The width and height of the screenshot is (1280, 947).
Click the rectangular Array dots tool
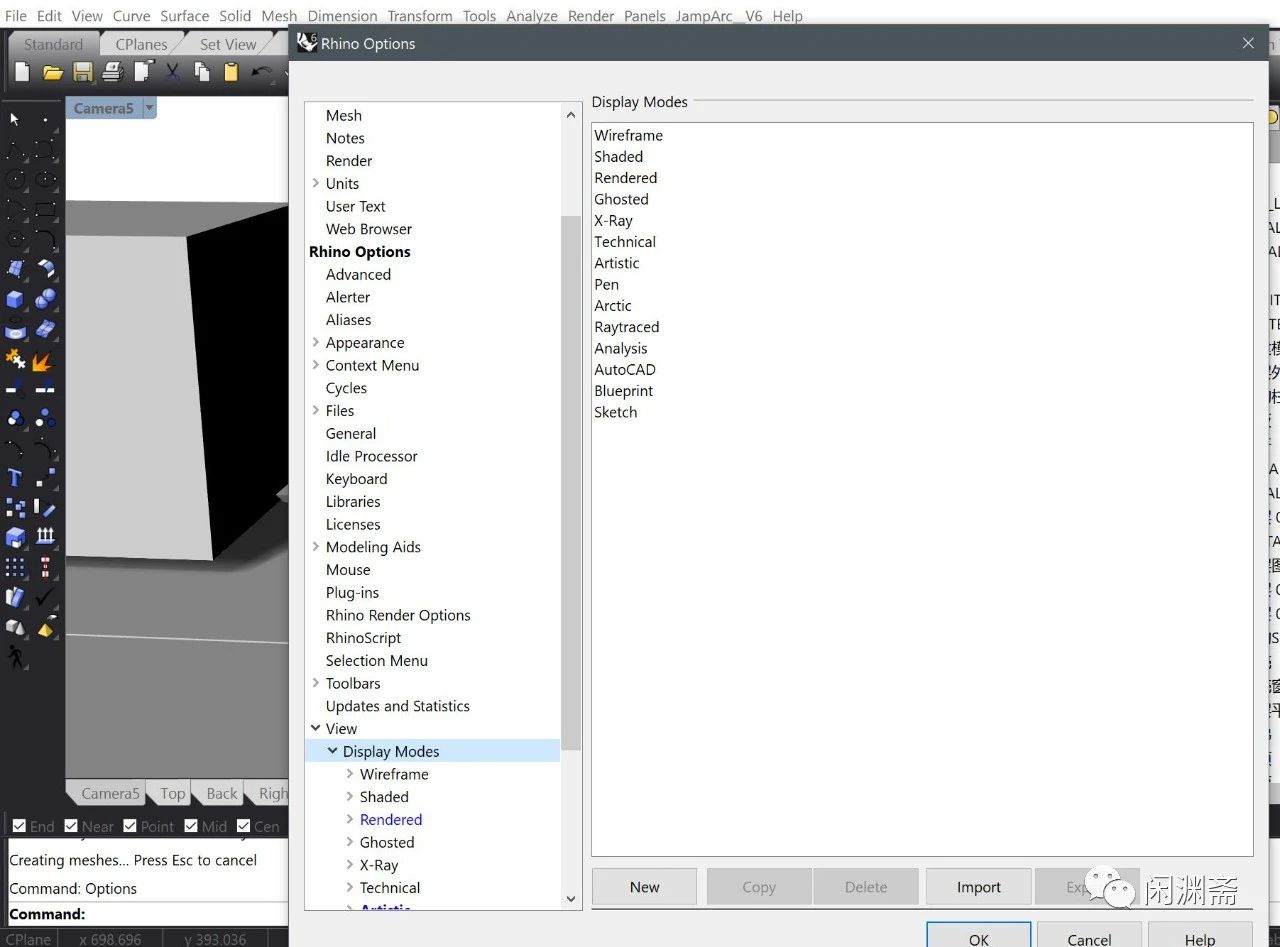tap(15, 568)
